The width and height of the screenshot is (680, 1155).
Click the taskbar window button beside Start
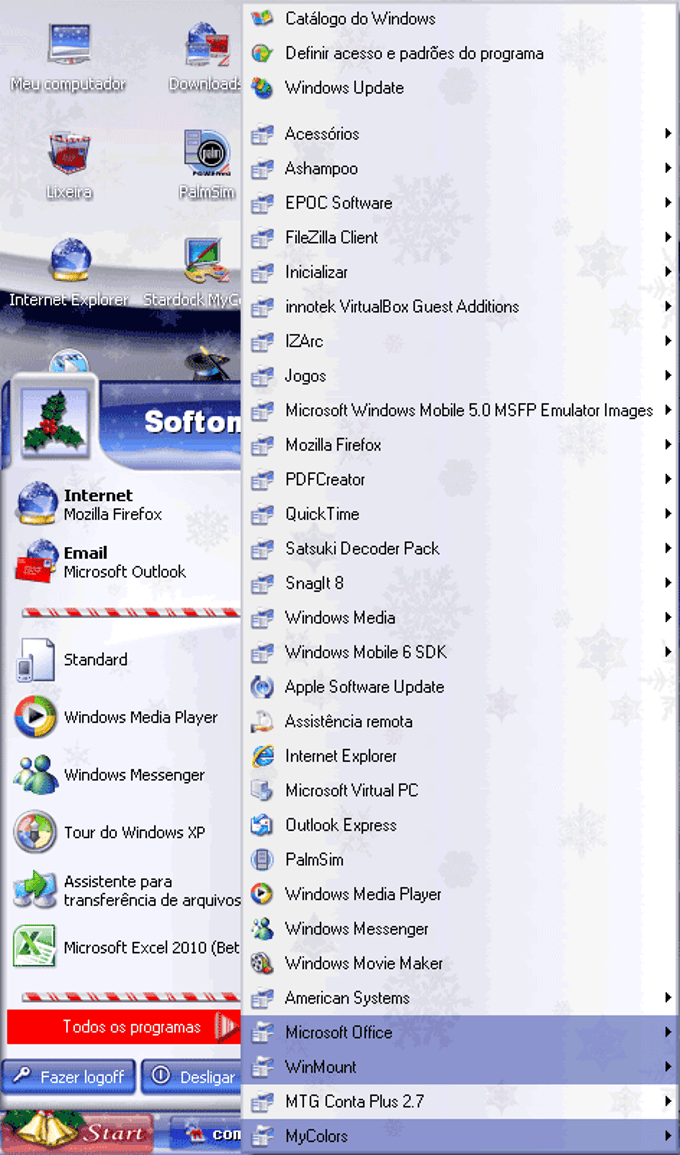(206, 1134)
